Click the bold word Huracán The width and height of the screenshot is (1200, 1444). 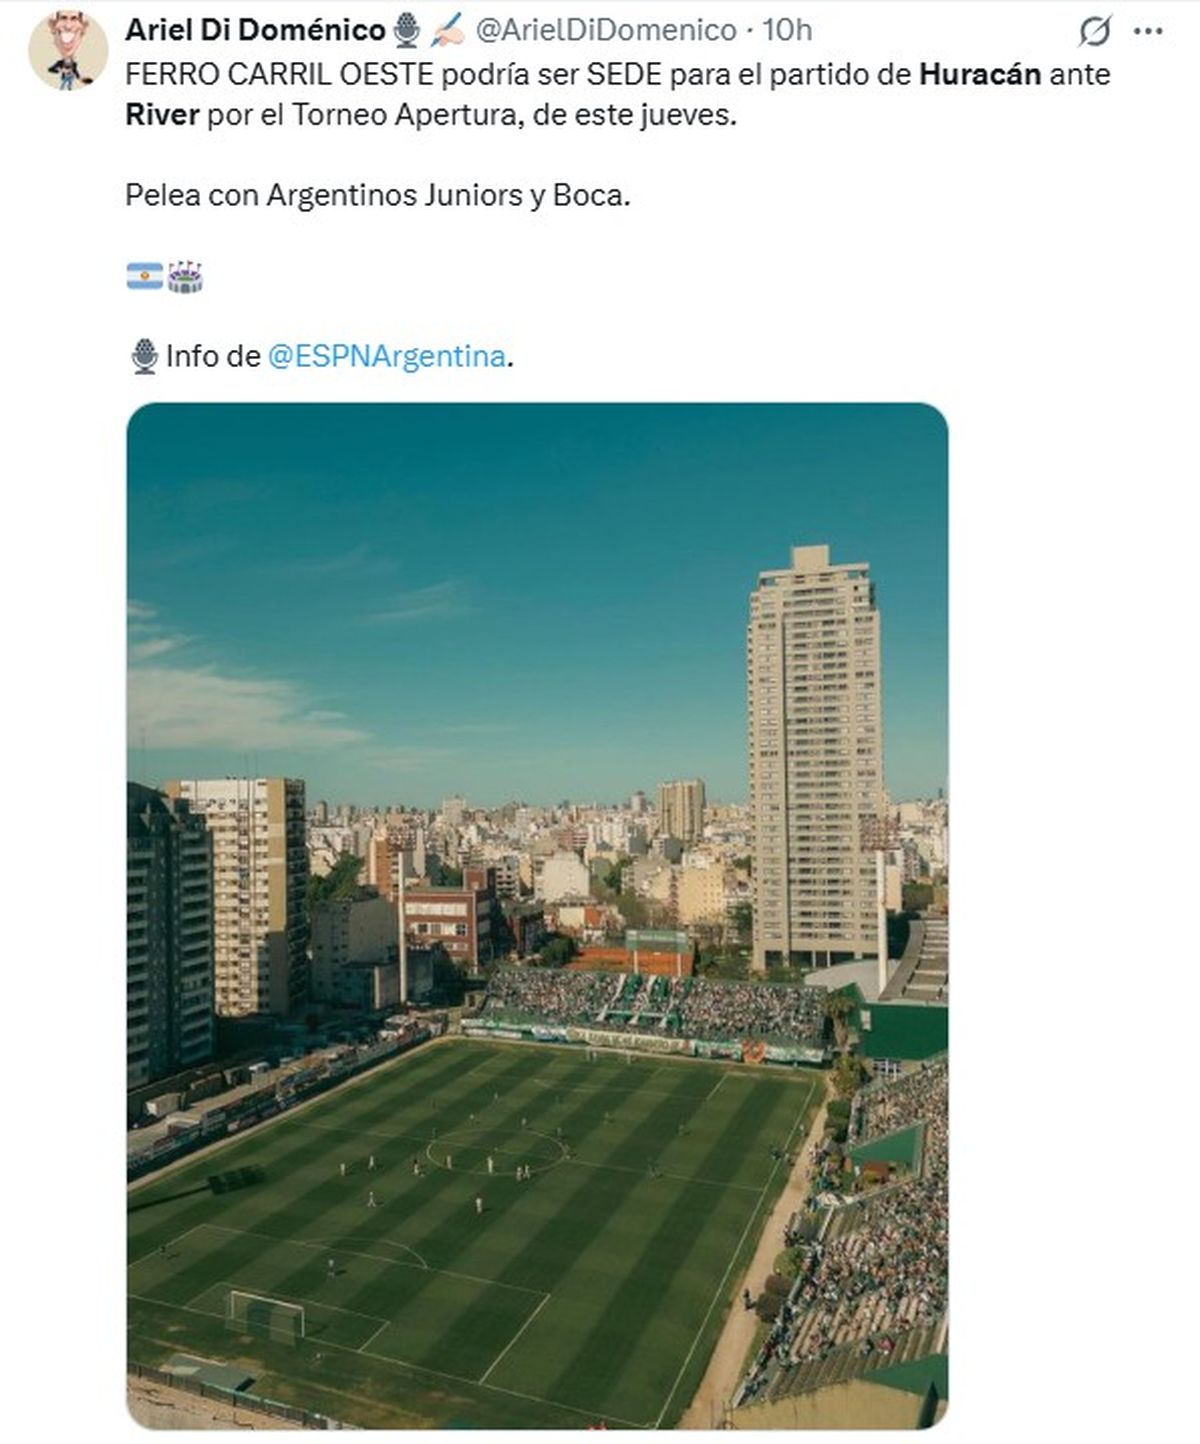coord(980,74)
